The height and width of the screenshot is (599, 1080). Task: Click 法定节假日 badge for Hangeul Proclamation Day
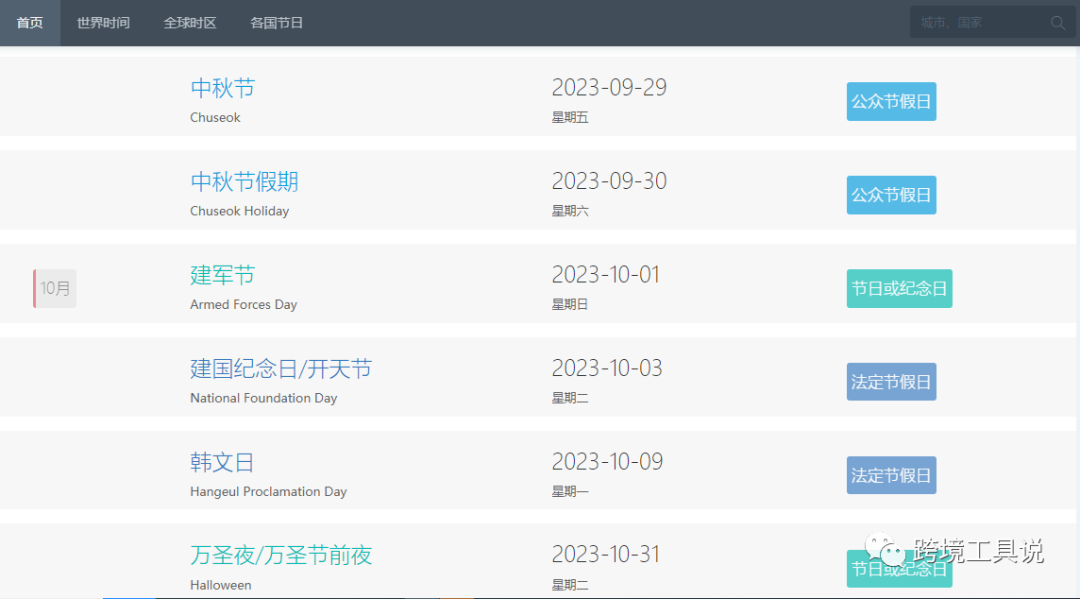pyautogui.click(x=891, y=475)
